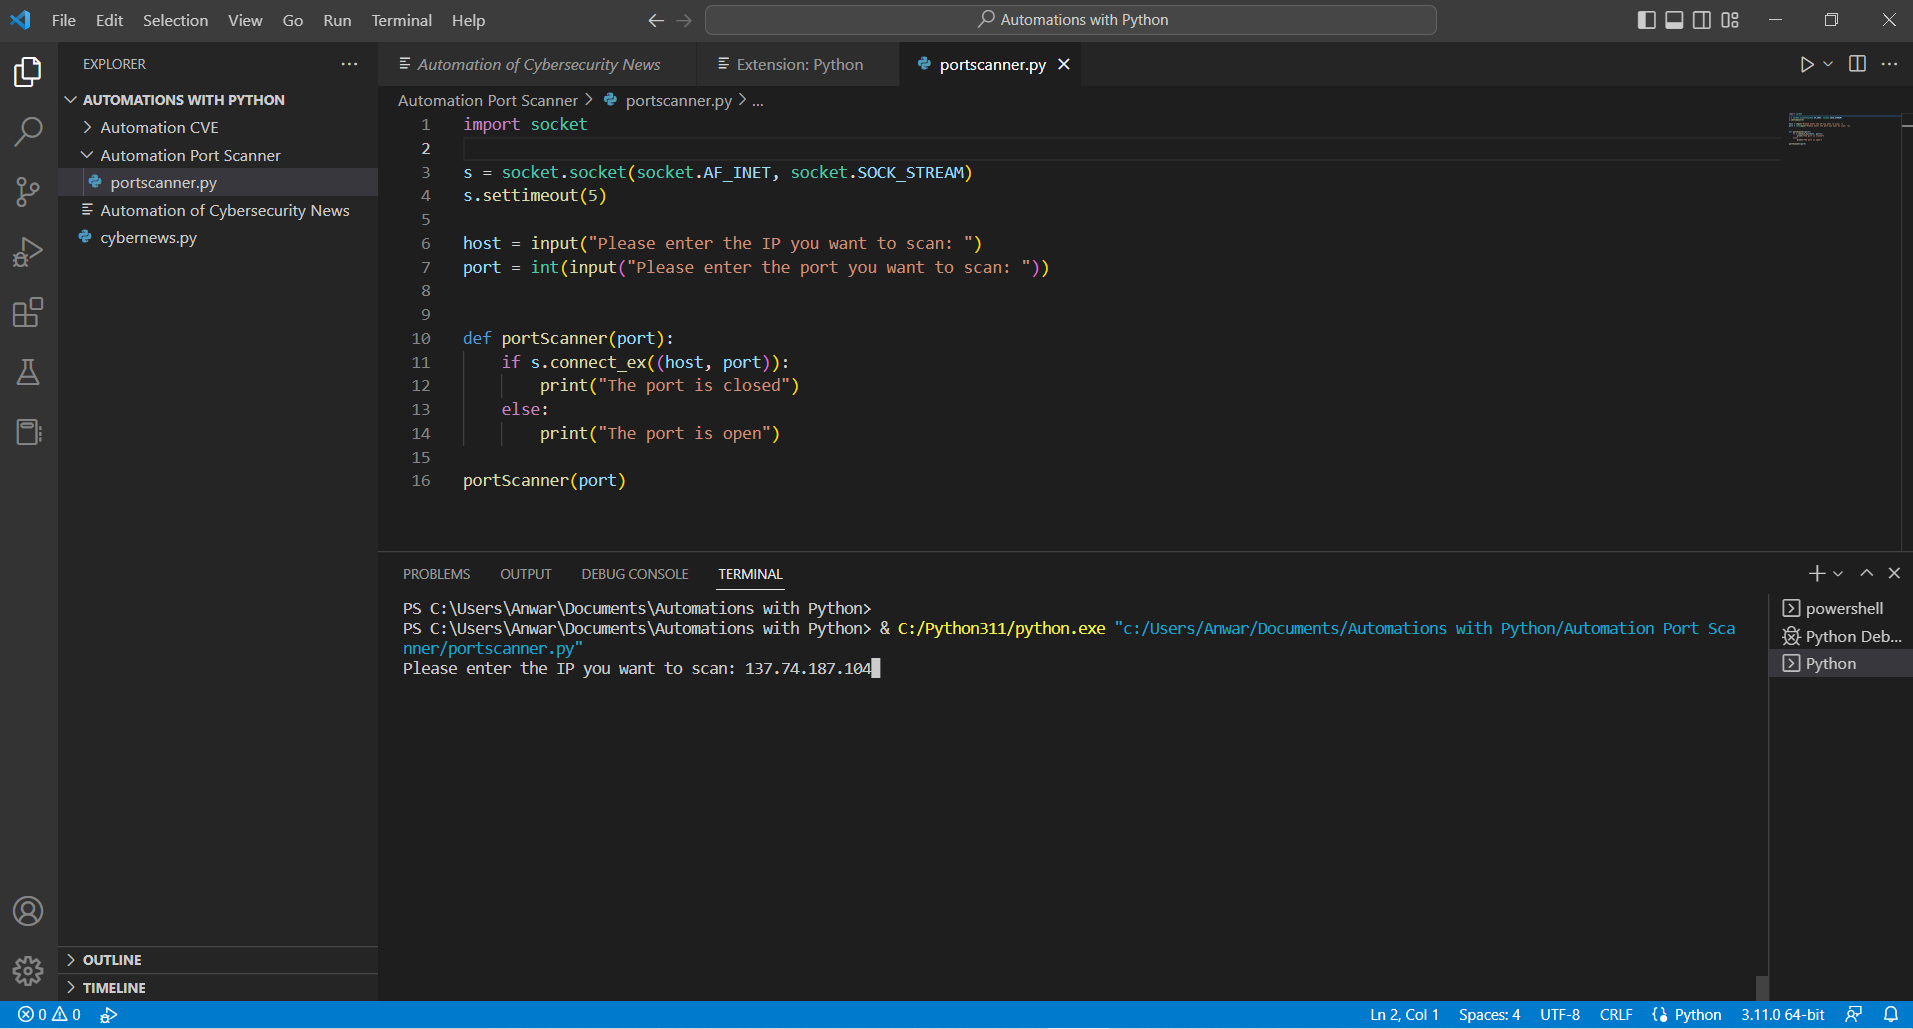The height and width of the screenshot is (1029, 1913).
Task: Click CRLF end-of-line selector
Action: pyautogui.click(x=1616, y=1014)
